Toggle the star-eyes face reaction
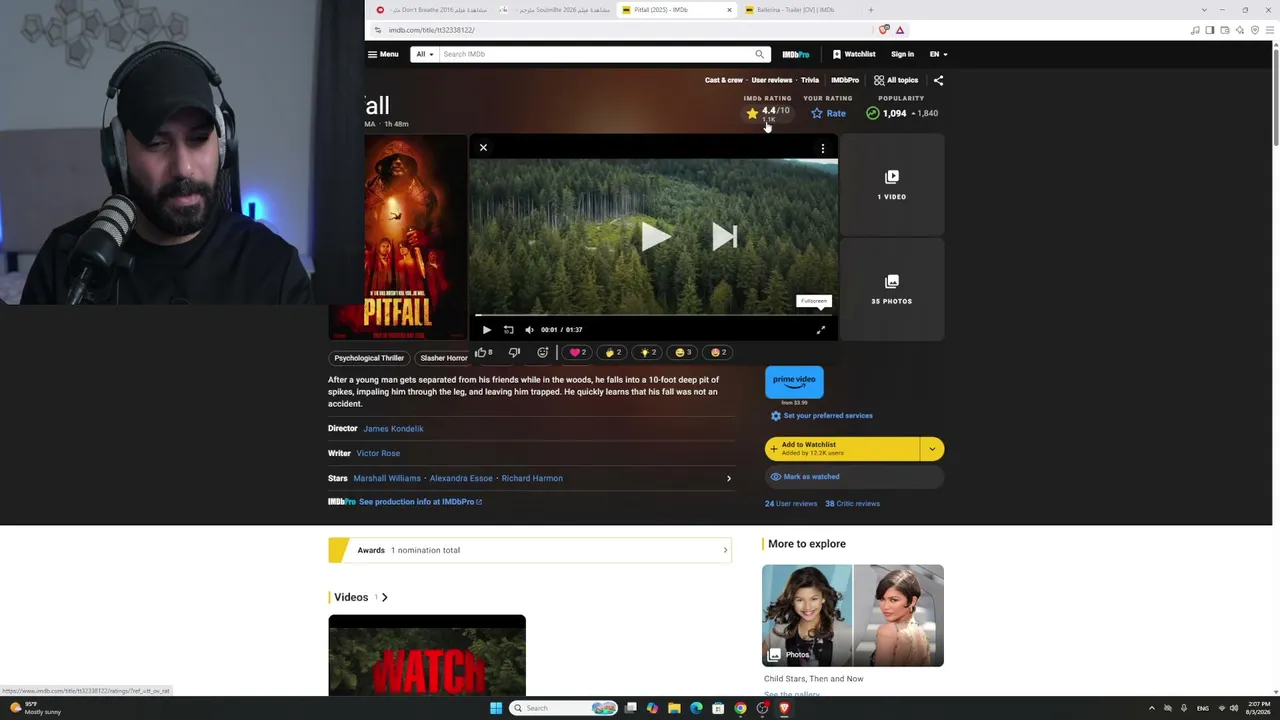1280x720 pixels. click(718, 352)
